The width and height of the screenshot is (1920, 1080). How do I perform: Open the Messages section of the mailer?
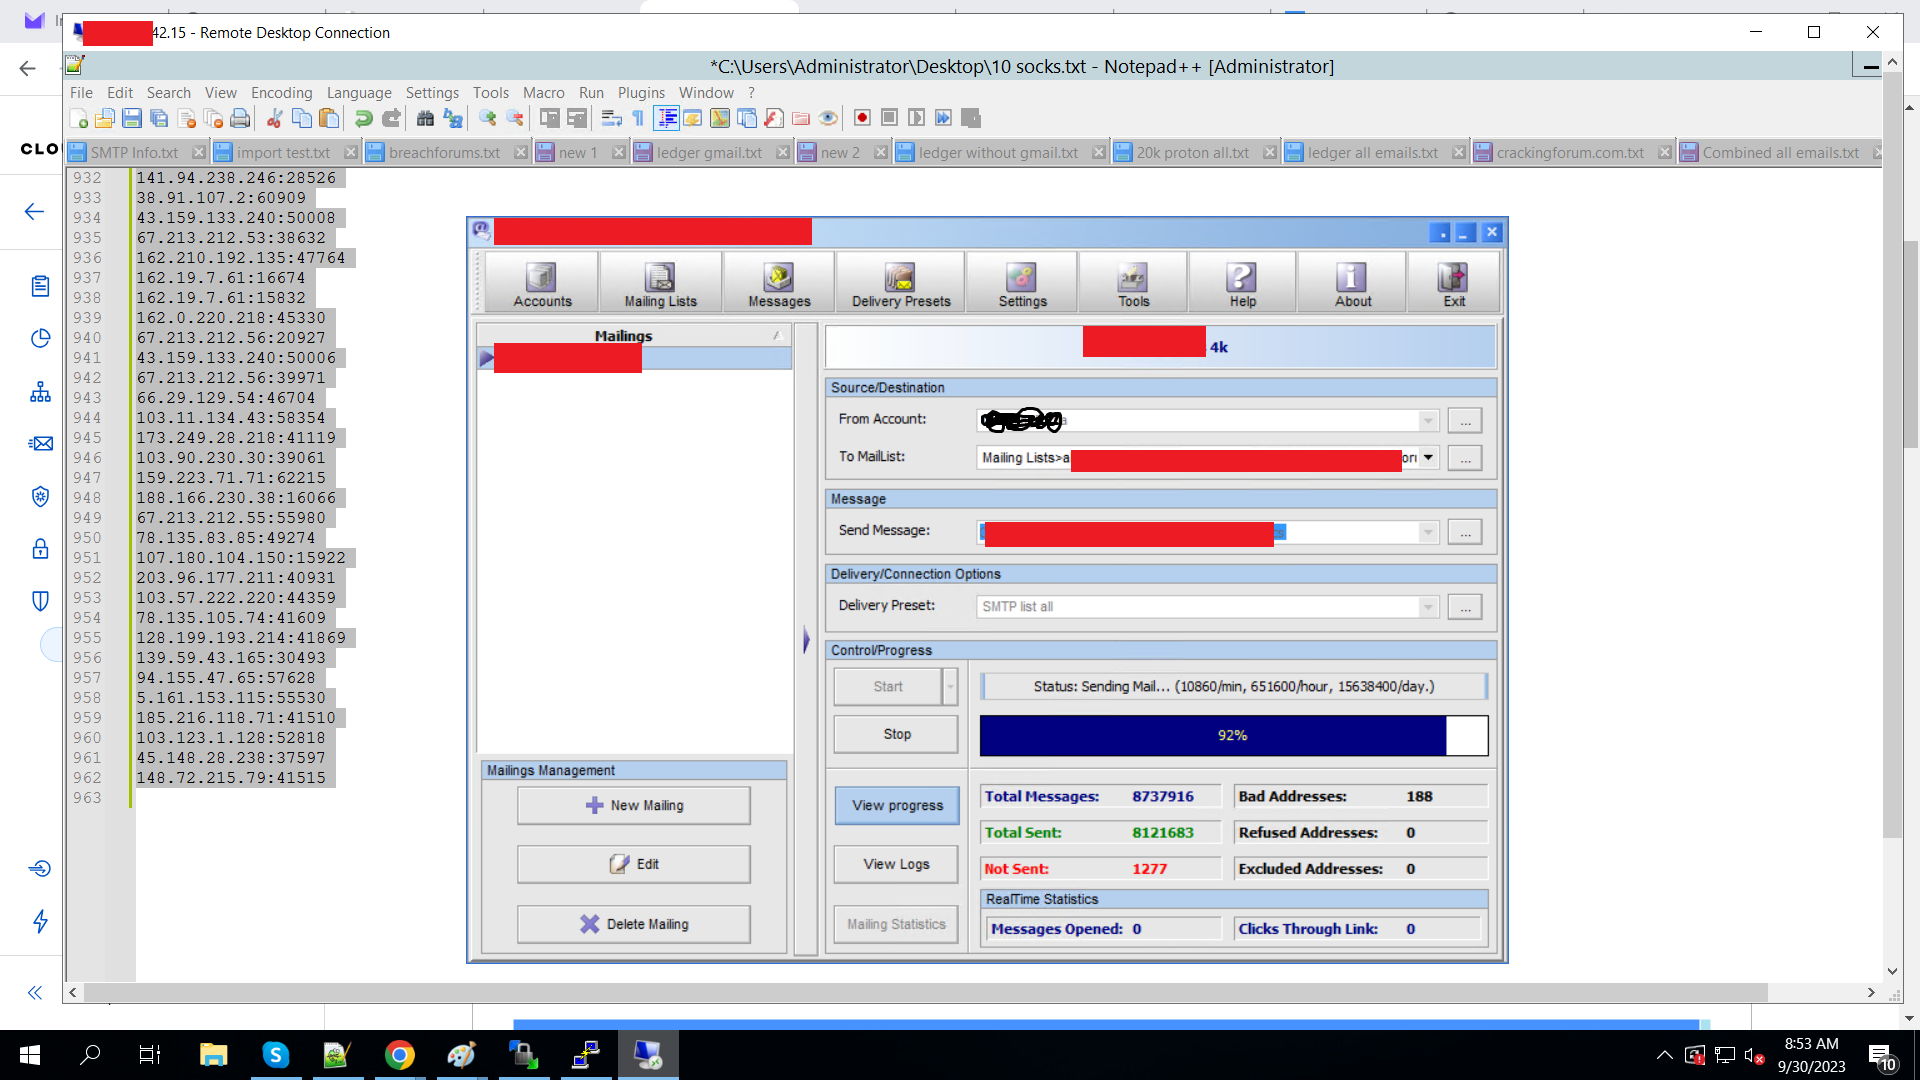779,284
